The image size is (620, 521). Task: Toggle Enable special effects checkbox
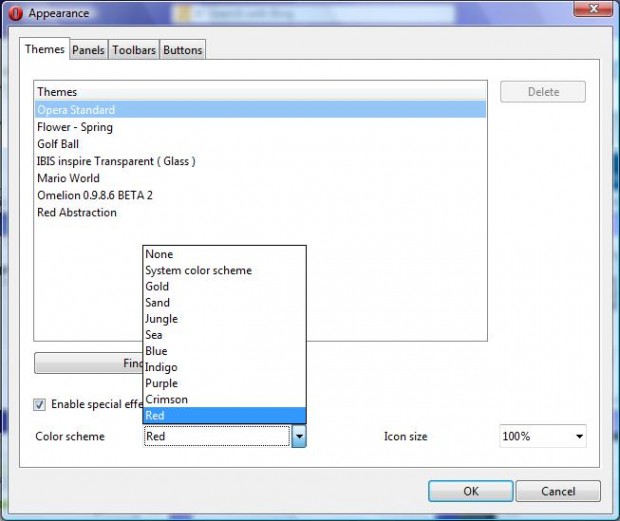[39, 404]
